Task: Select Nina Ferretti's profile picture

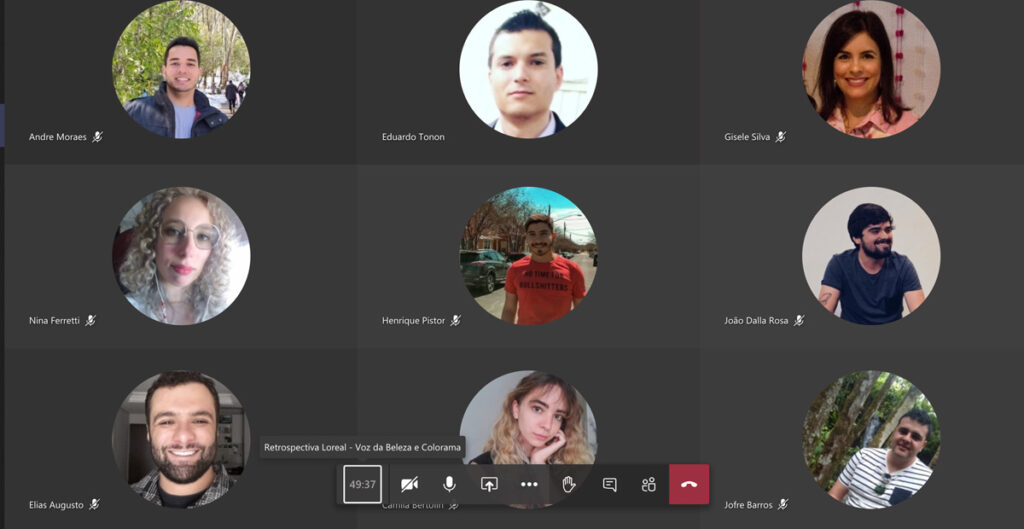Action: coord(181,255)
